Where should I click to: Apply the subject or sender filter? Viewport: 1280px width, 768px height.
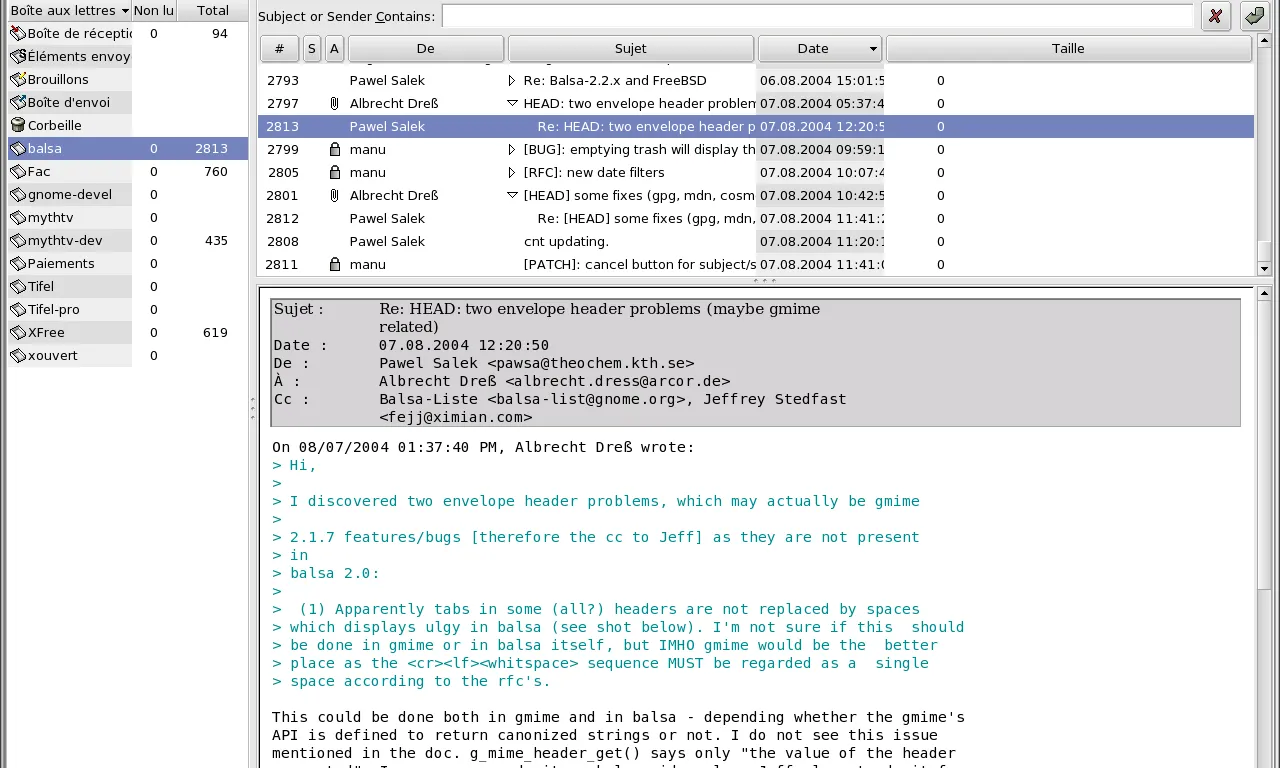click(1254, 16)
